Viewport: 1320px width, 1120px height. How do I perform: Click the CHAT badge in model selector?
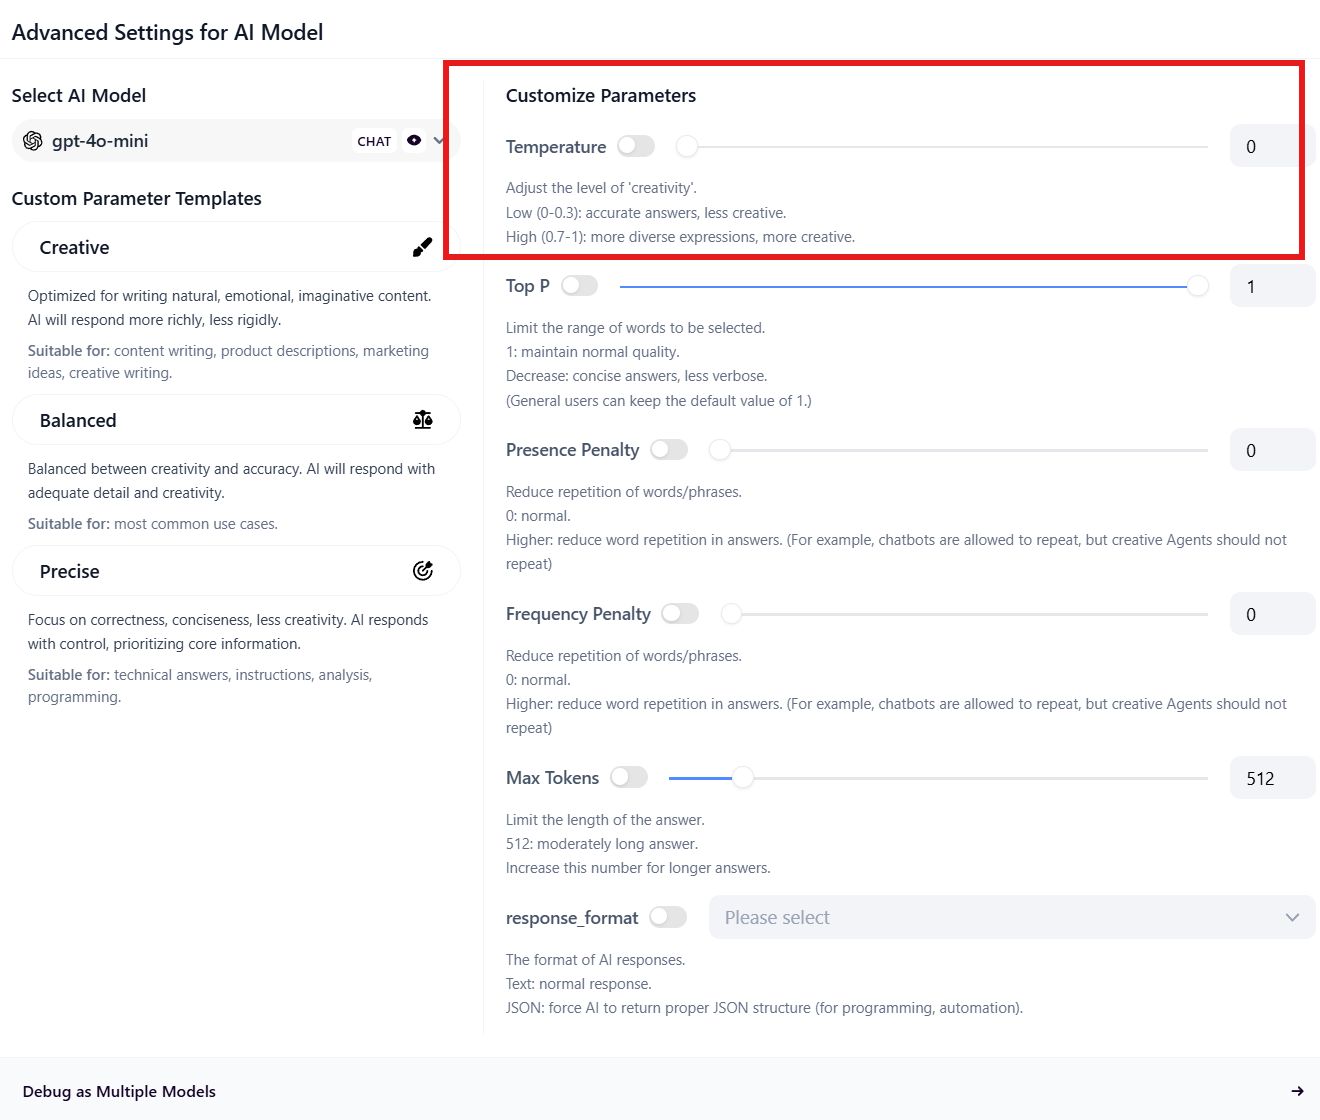374,141
